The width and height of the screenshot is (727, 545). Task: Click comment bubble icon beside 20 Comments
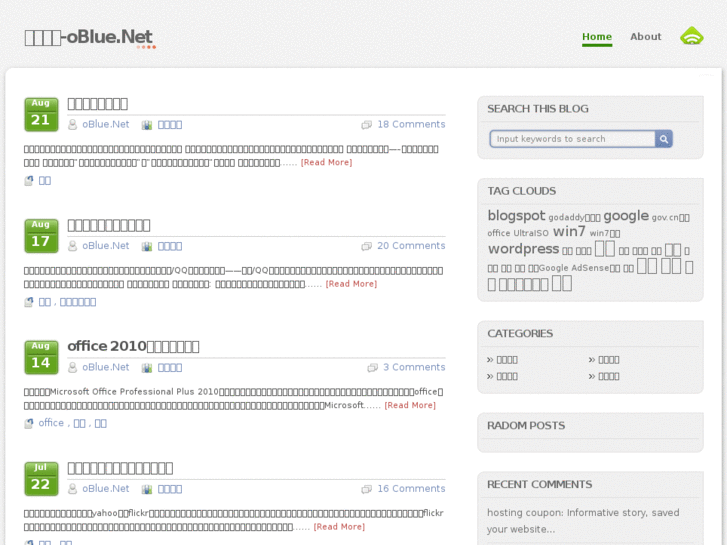[367, 246]
